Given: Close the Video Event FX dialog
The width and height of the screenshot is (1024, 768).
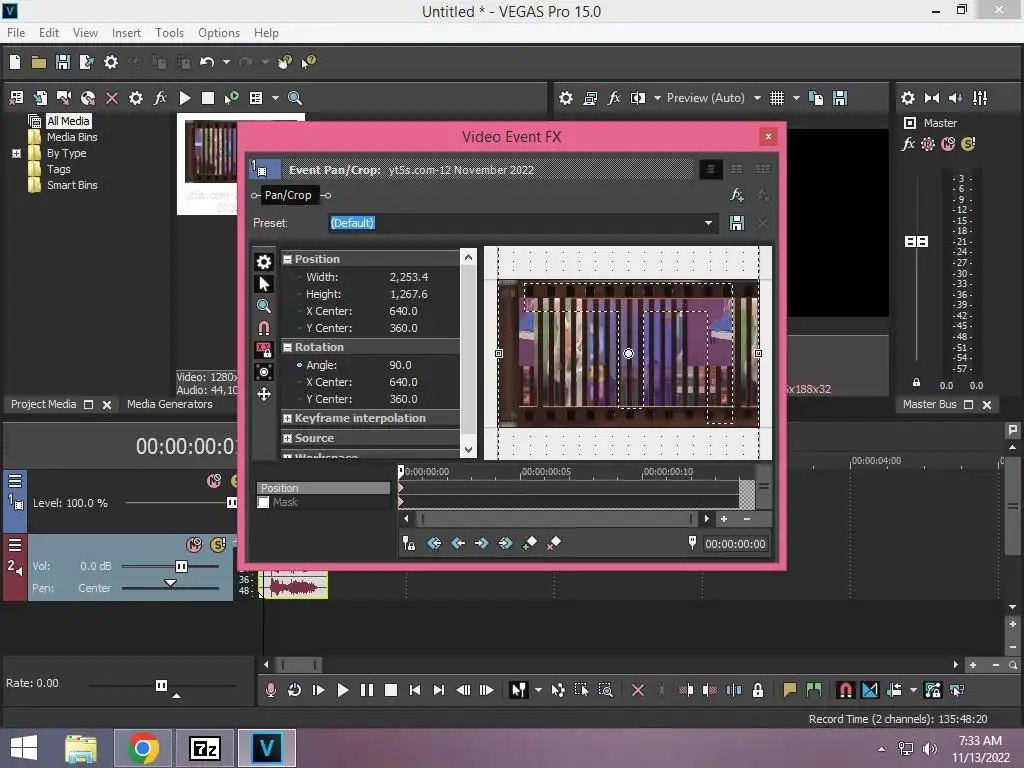Looking at the screenshot, I should pos(768,136).
